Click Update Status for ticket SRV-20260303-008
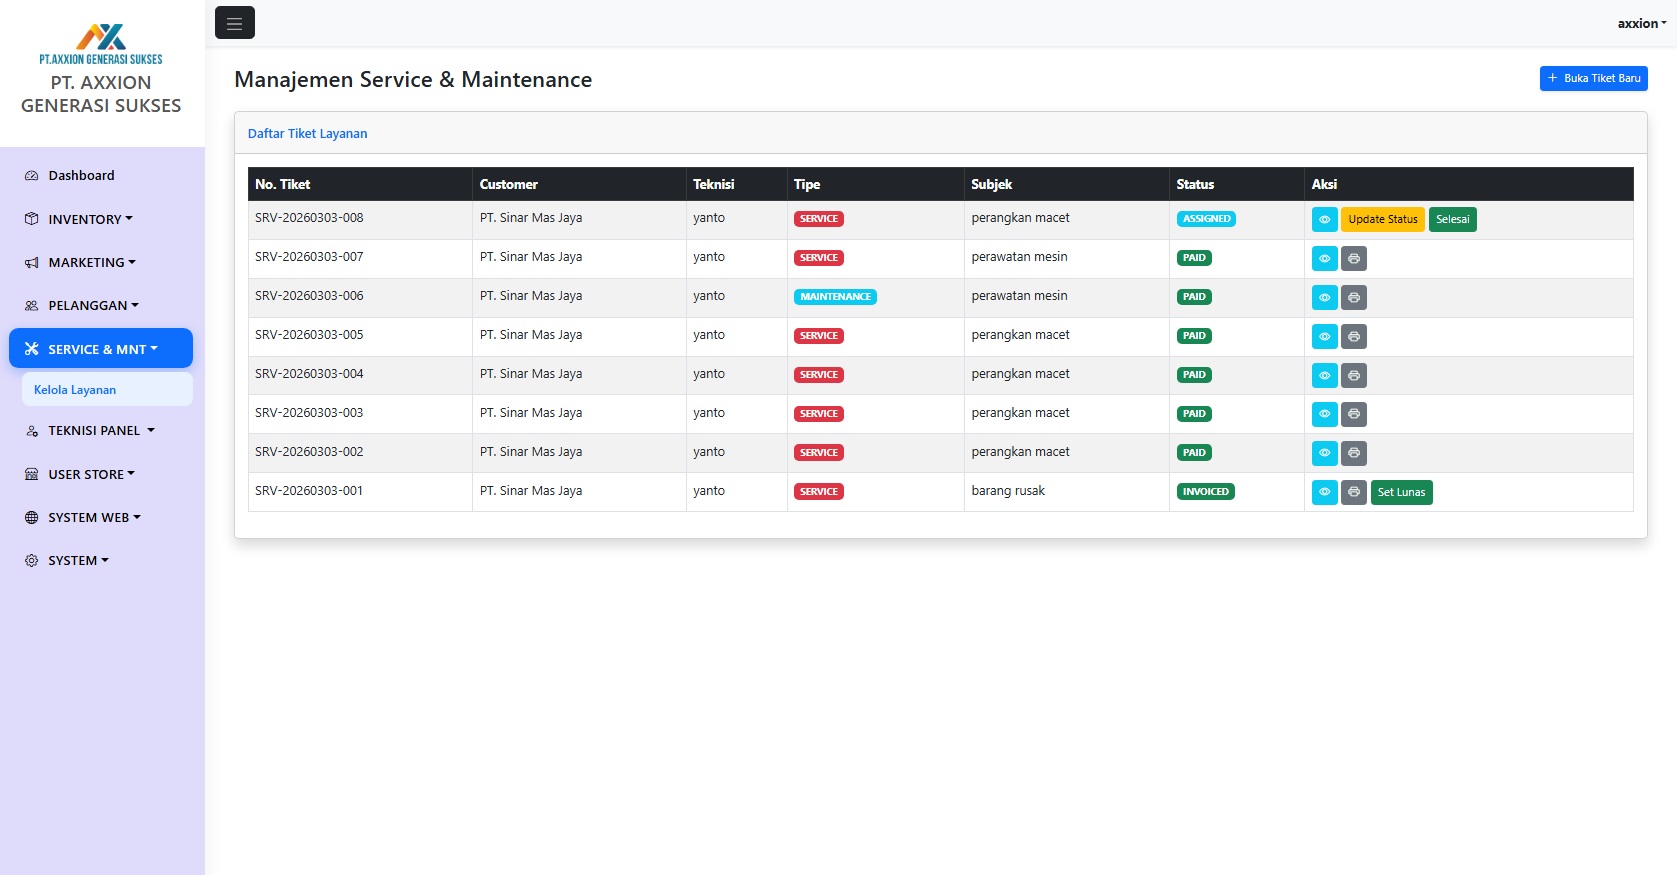This screenshot has width=1677, height=875. click(1383, 219)
